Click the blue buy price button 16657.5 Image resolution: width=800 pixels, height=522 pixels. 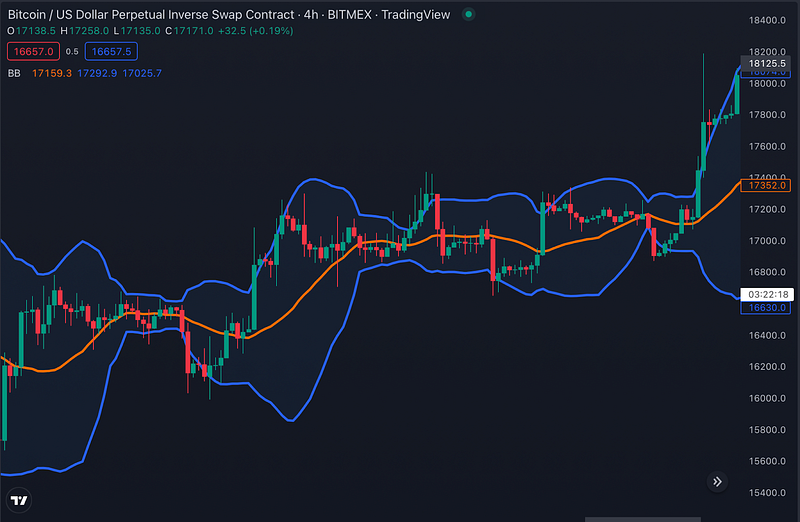tap(111, 52)
